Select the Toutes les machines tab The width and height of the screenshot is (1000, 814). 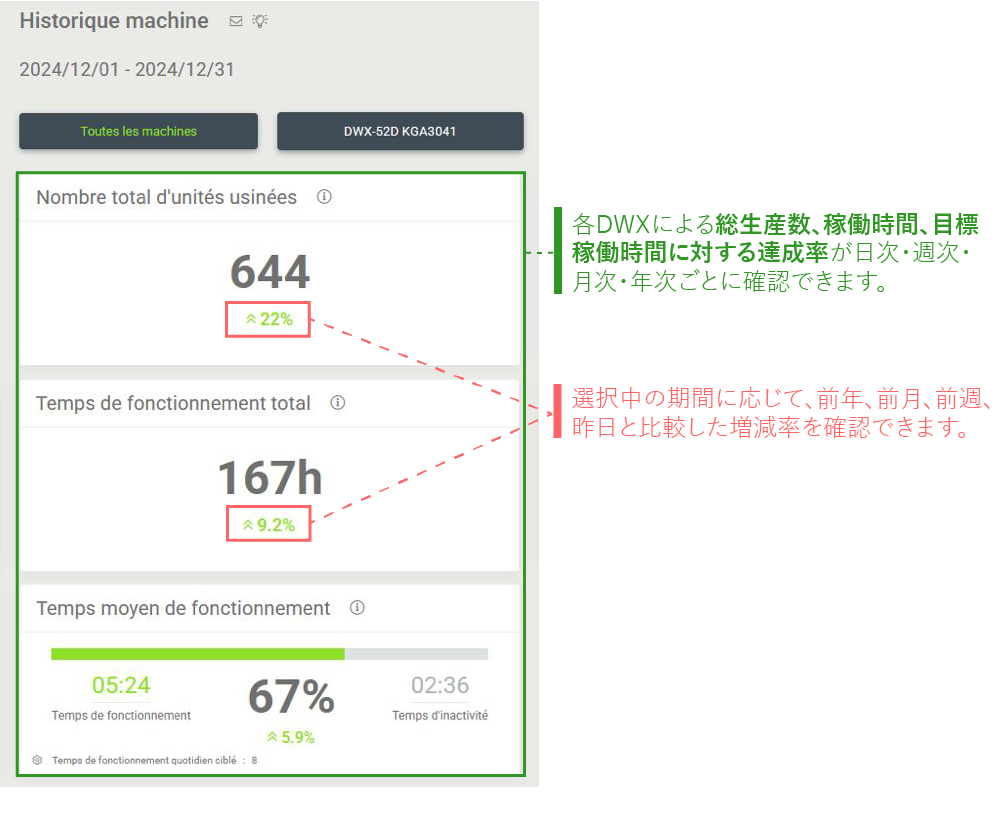click(x=138, y=131)
